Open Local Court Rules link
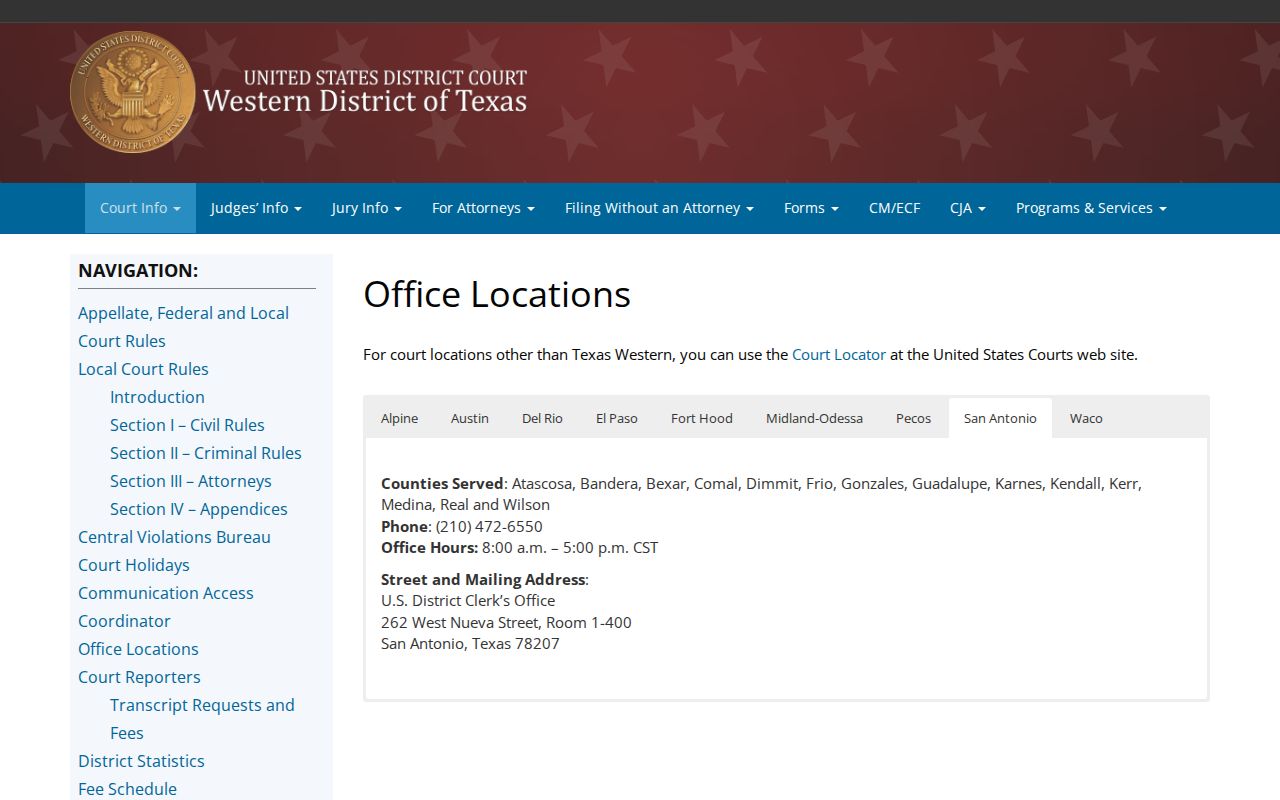 143,369
